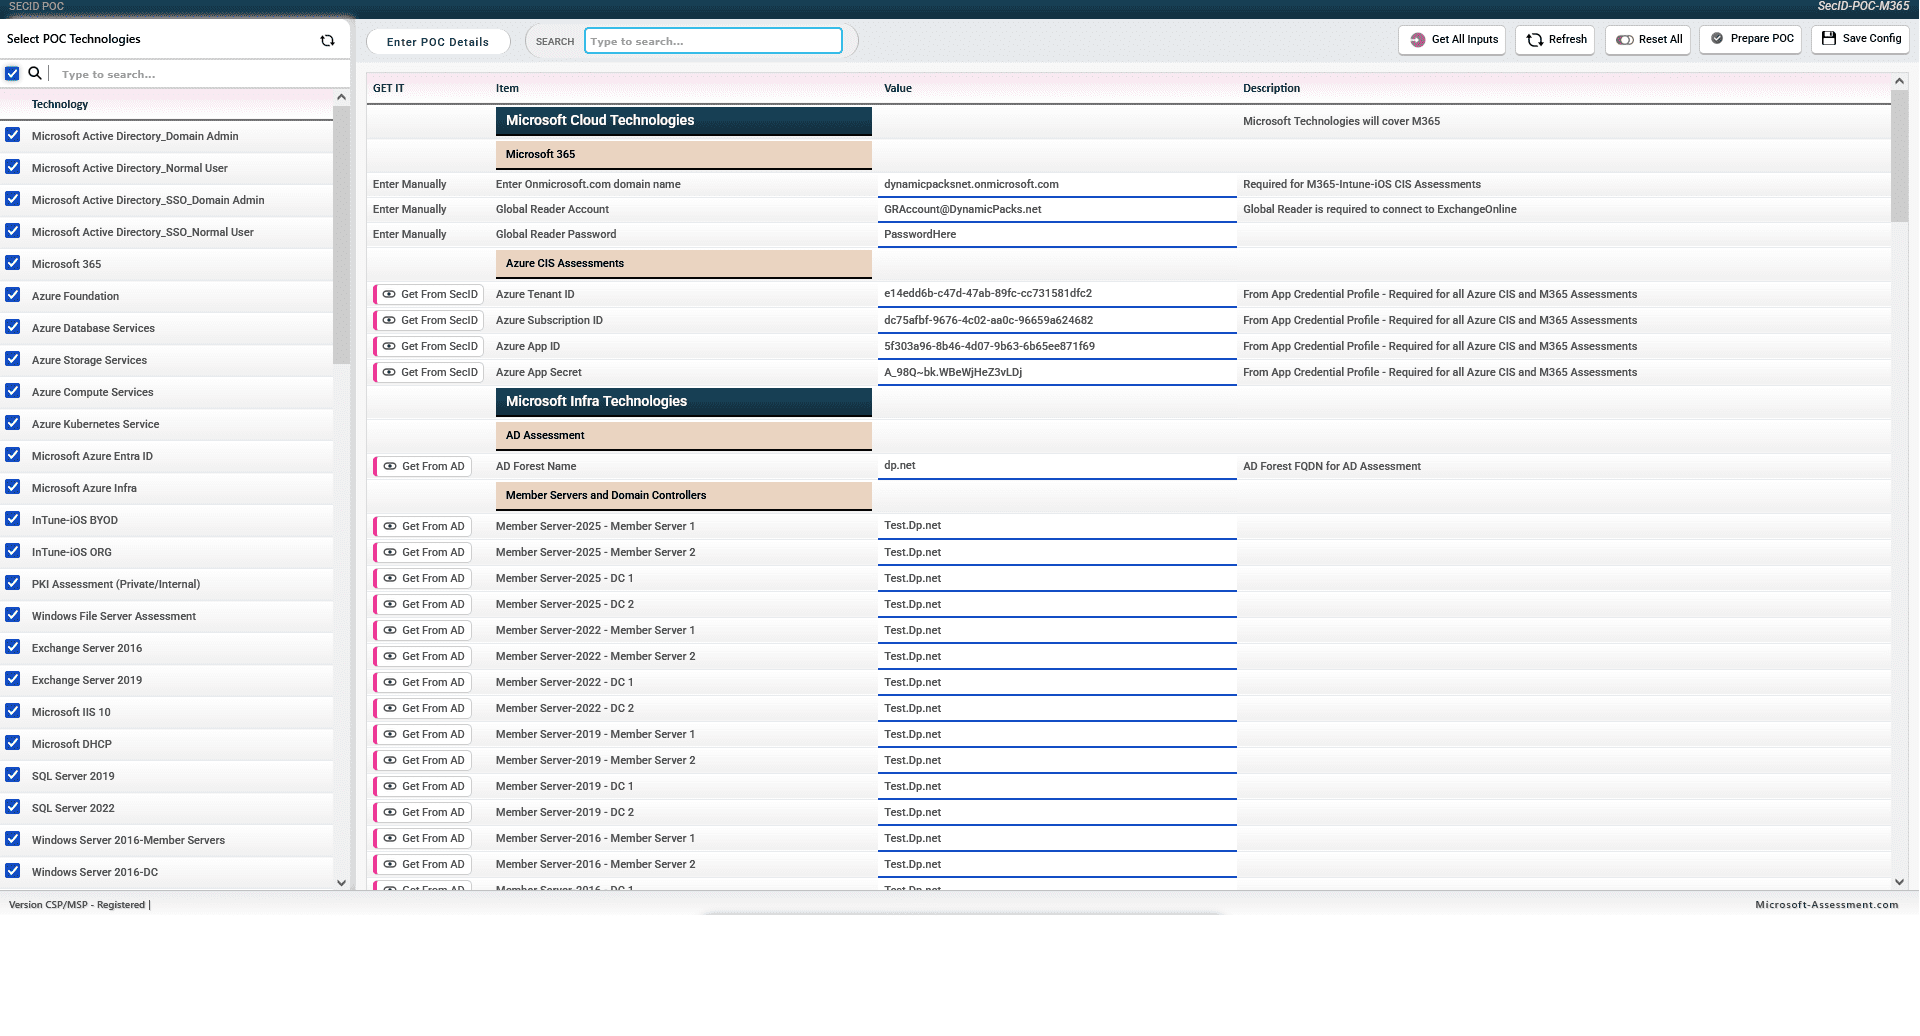The image size is (1920, 1036).
Task: Click the main table scroll up arrow
Action: coord(1899,81)
